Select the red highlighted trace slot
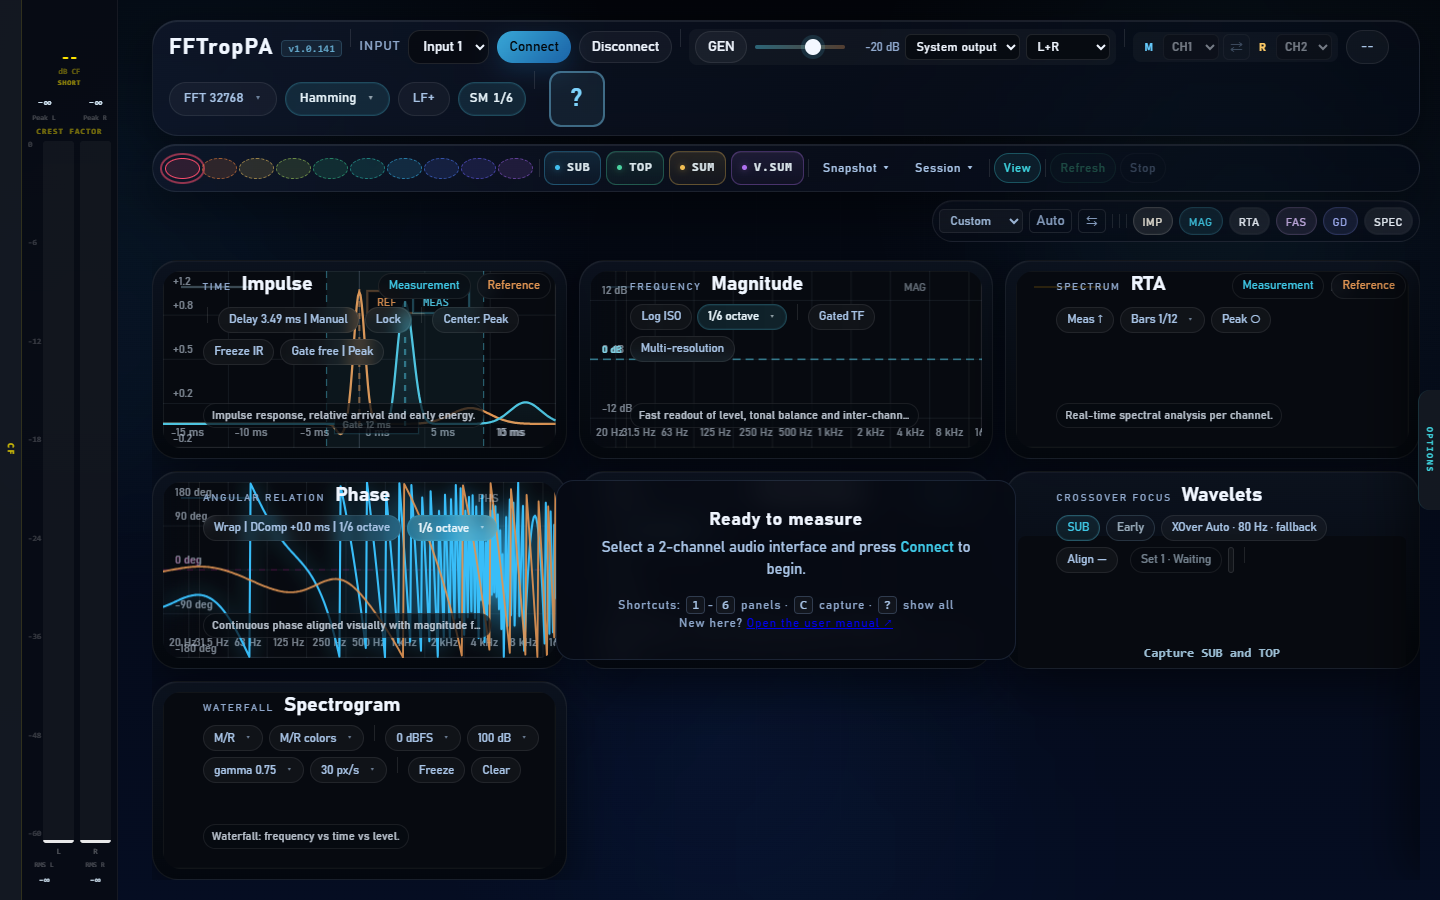 pos(182,168)
